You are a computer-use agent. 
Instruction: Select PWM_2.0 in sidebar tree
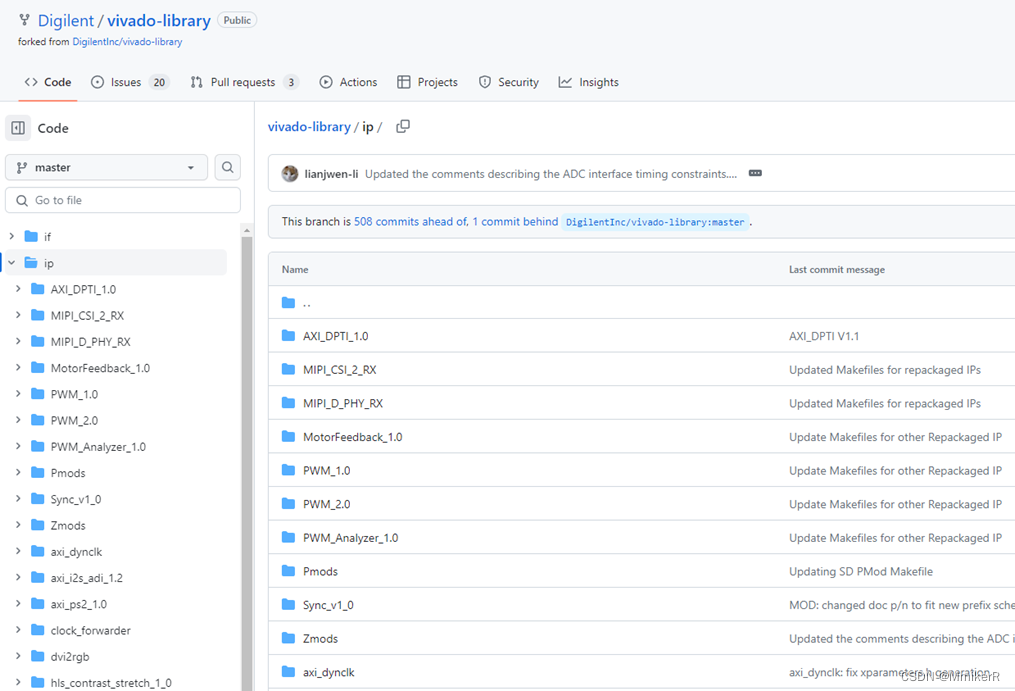coord(74,420)
